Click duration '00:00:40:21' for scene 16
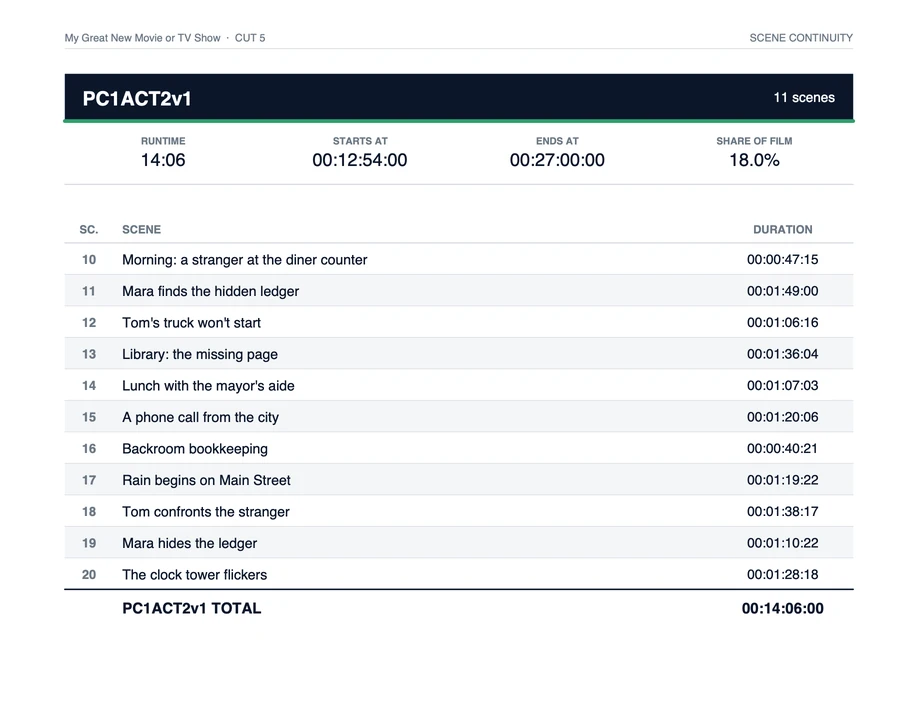The width and height of the screenshot is (918, 705). point(783,449)
